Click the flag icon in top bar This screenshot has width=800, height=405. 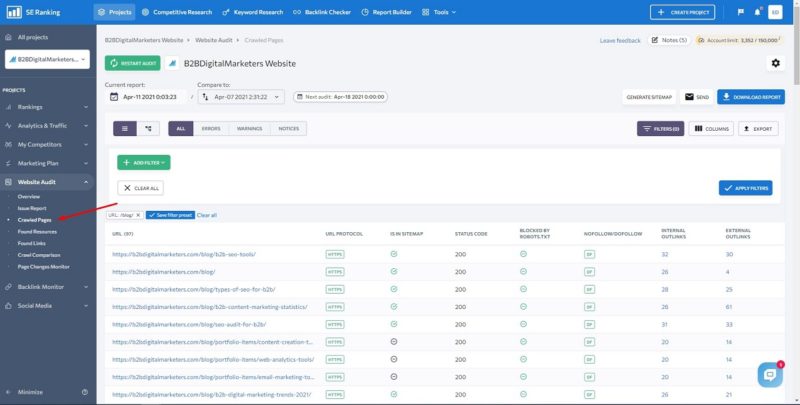pos(741,12)
